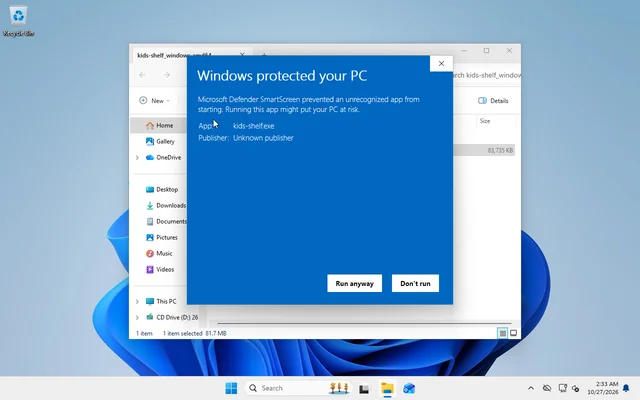Open clock and date in taskbar
Screen dimensions: 640x400
point(603,388)
